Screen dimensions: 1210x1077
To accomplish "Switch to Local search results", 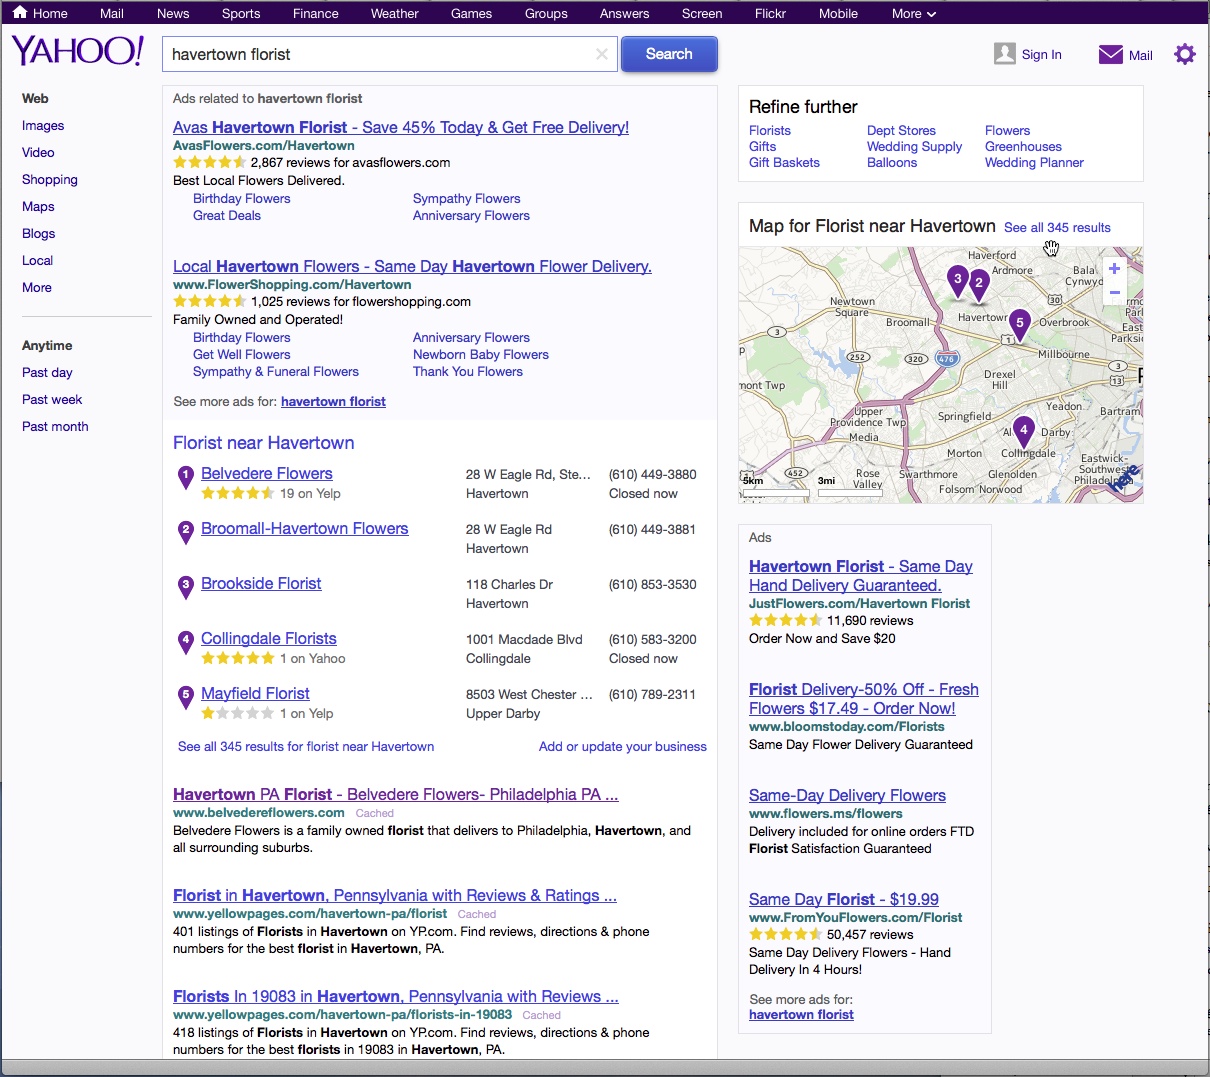I will (37, 260).
